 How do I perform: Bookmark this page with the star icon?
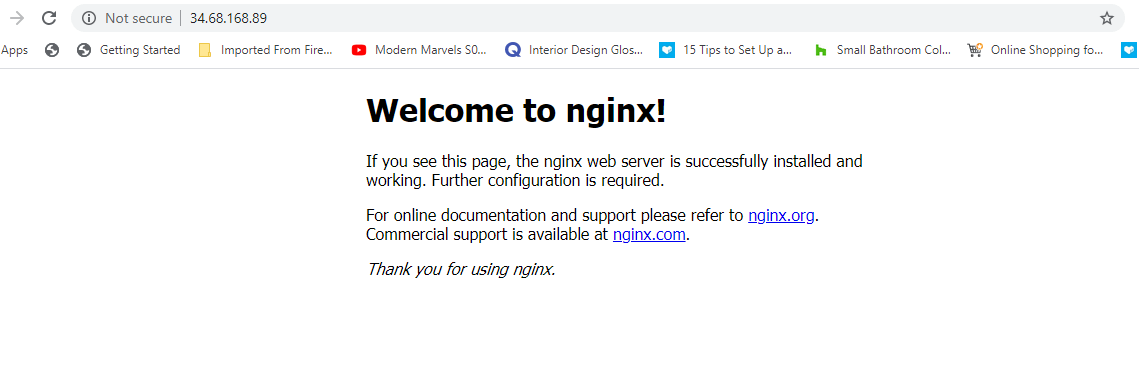pyautogui.click(x=1106, y=18)
